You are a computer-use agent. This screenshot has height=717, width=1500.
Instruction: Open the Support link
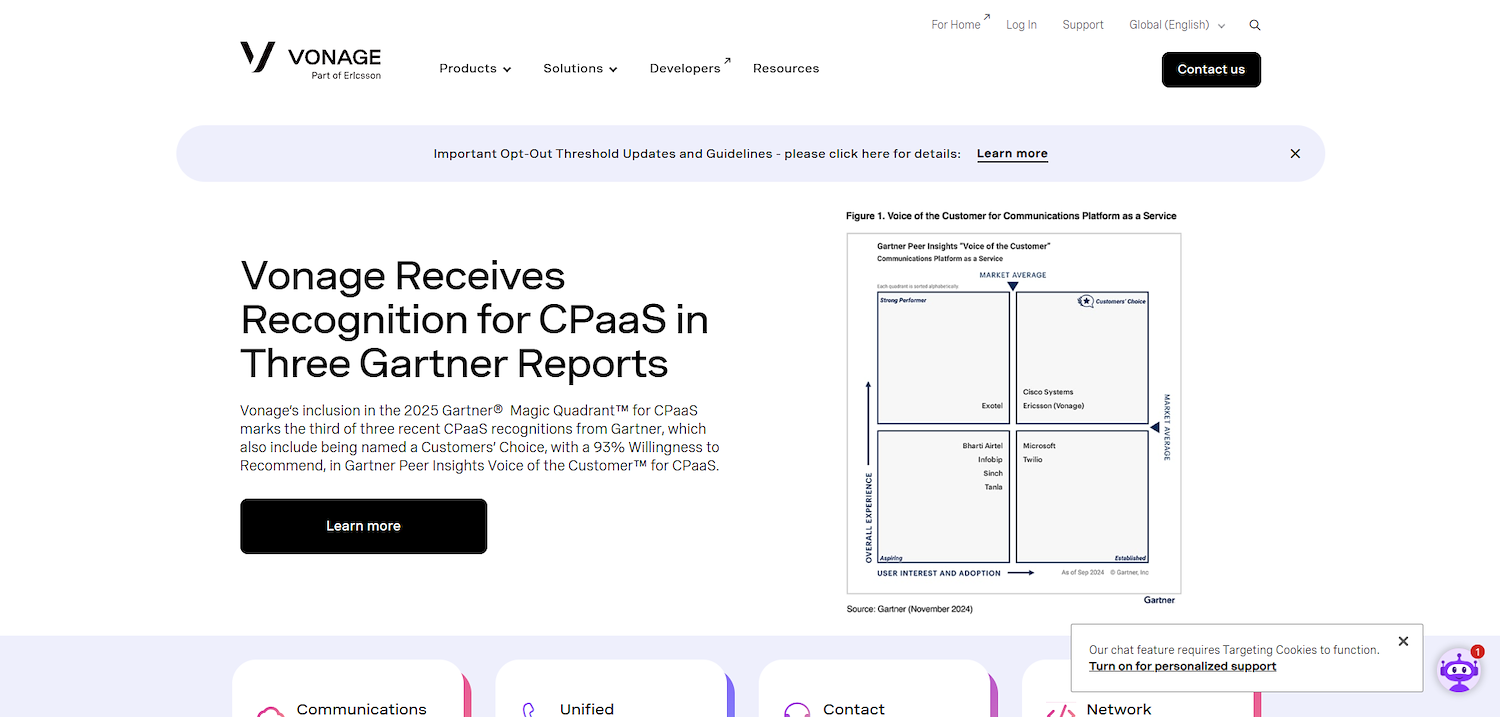(x=1083, y=25)
